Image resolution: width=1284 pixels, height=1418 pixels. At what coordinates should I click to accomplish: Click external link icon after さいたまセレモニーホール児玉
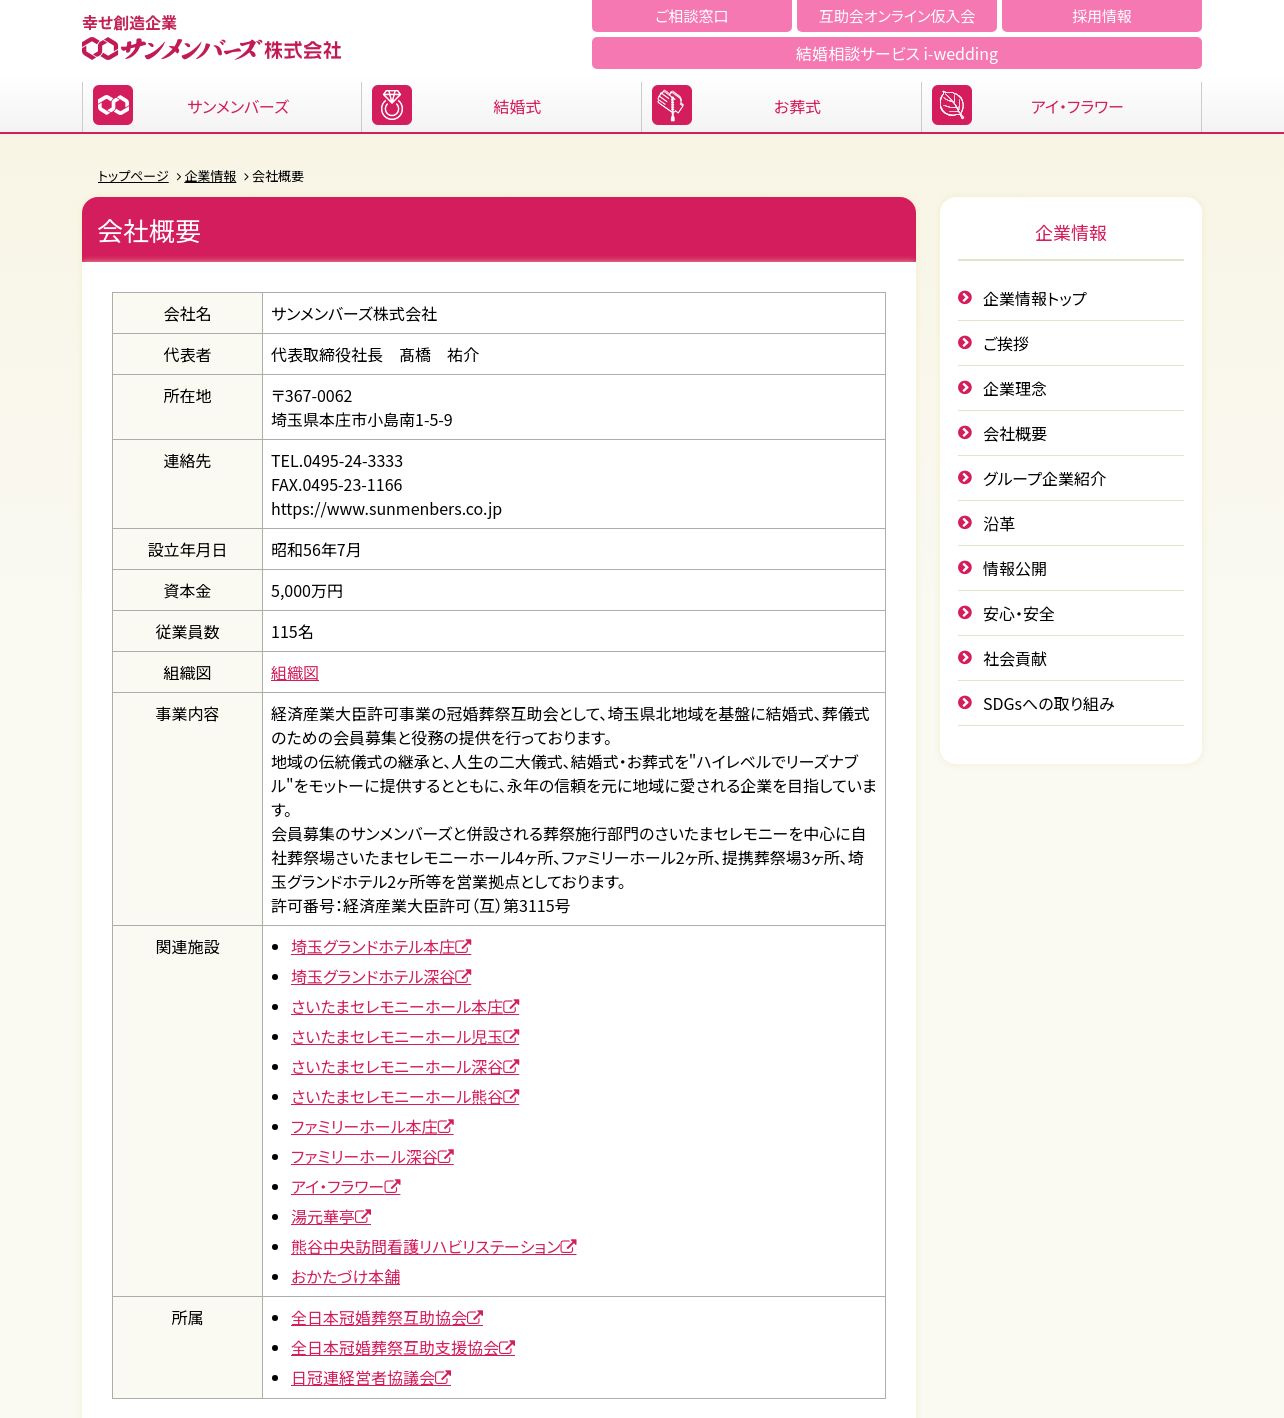coord(511,1036)
